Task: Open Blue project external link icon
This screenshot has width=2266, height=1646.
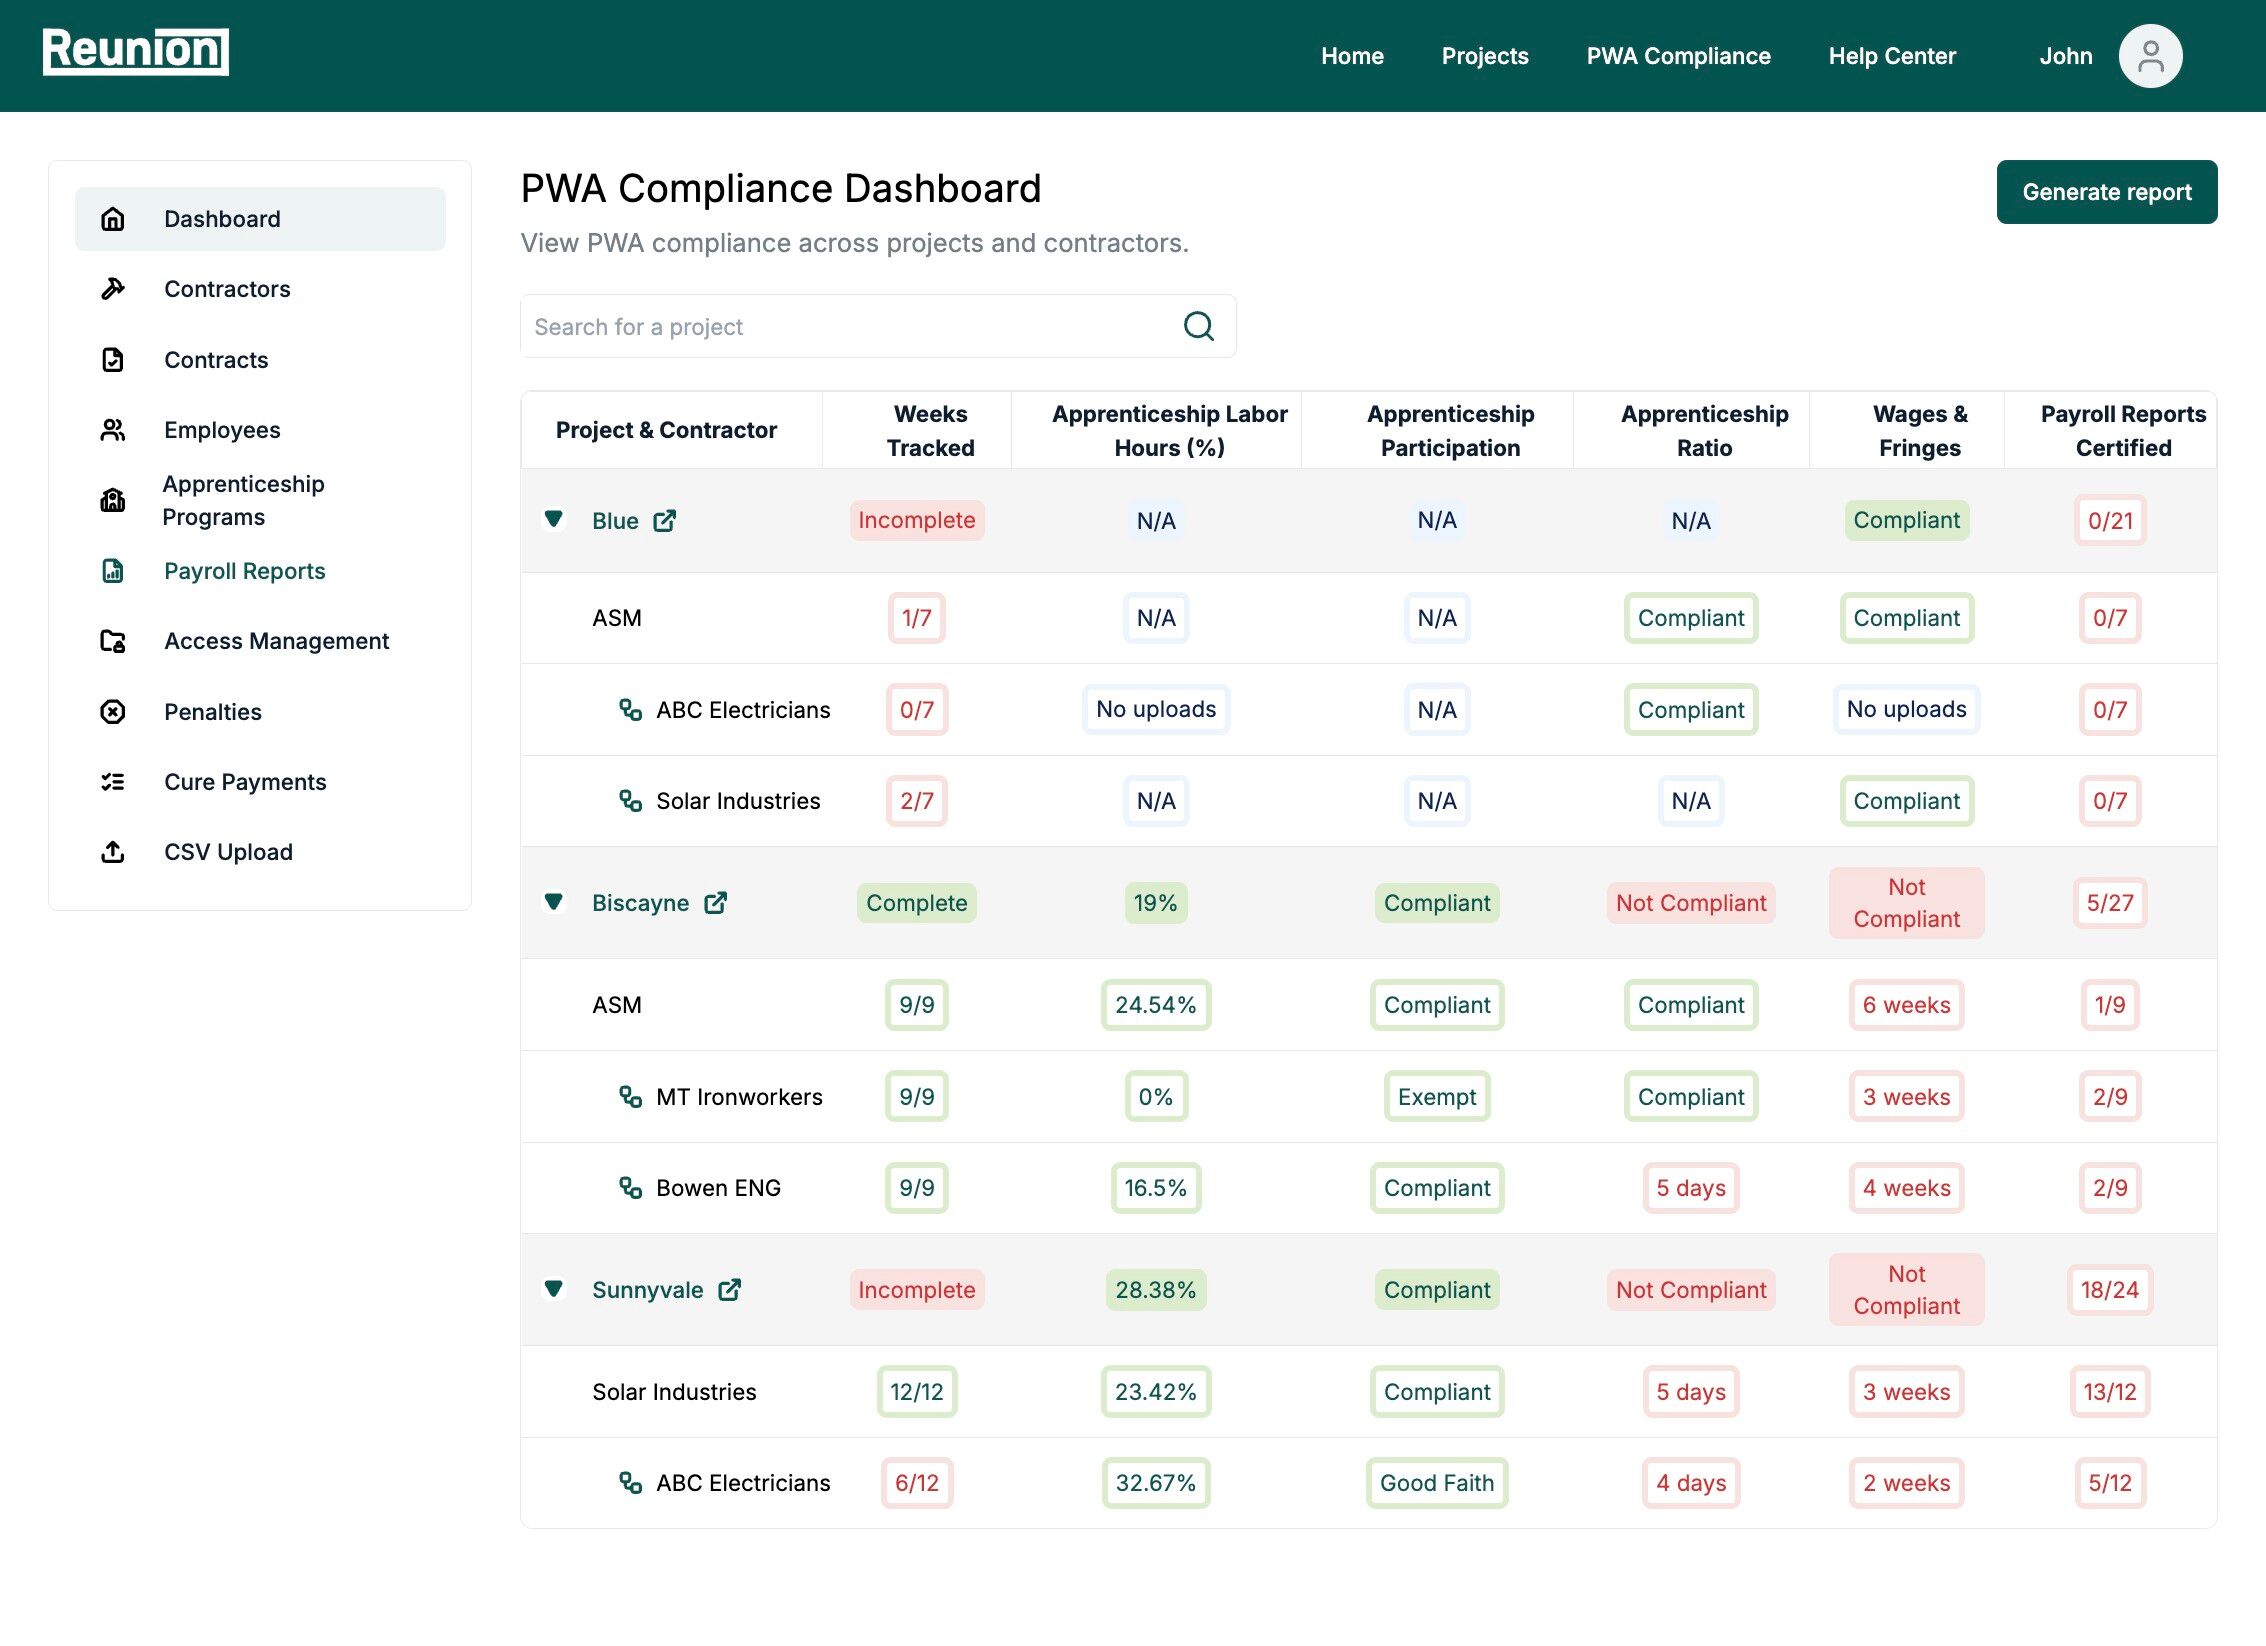Action: pyautogui.click(x=664, y=521)
